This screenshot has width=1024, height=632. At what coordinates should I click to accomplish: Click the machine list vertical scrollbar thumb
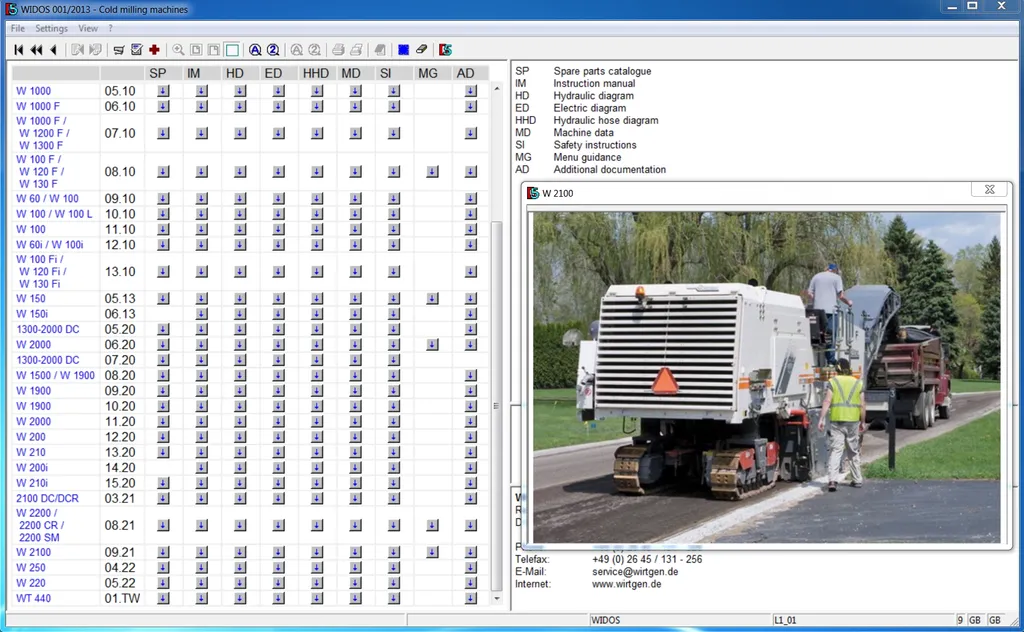[x=496, y=406]
